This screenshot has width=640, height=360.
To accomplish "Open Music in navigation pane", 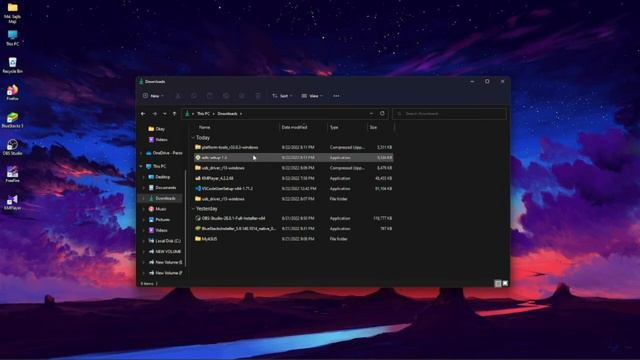I will (x=160, y=209).
